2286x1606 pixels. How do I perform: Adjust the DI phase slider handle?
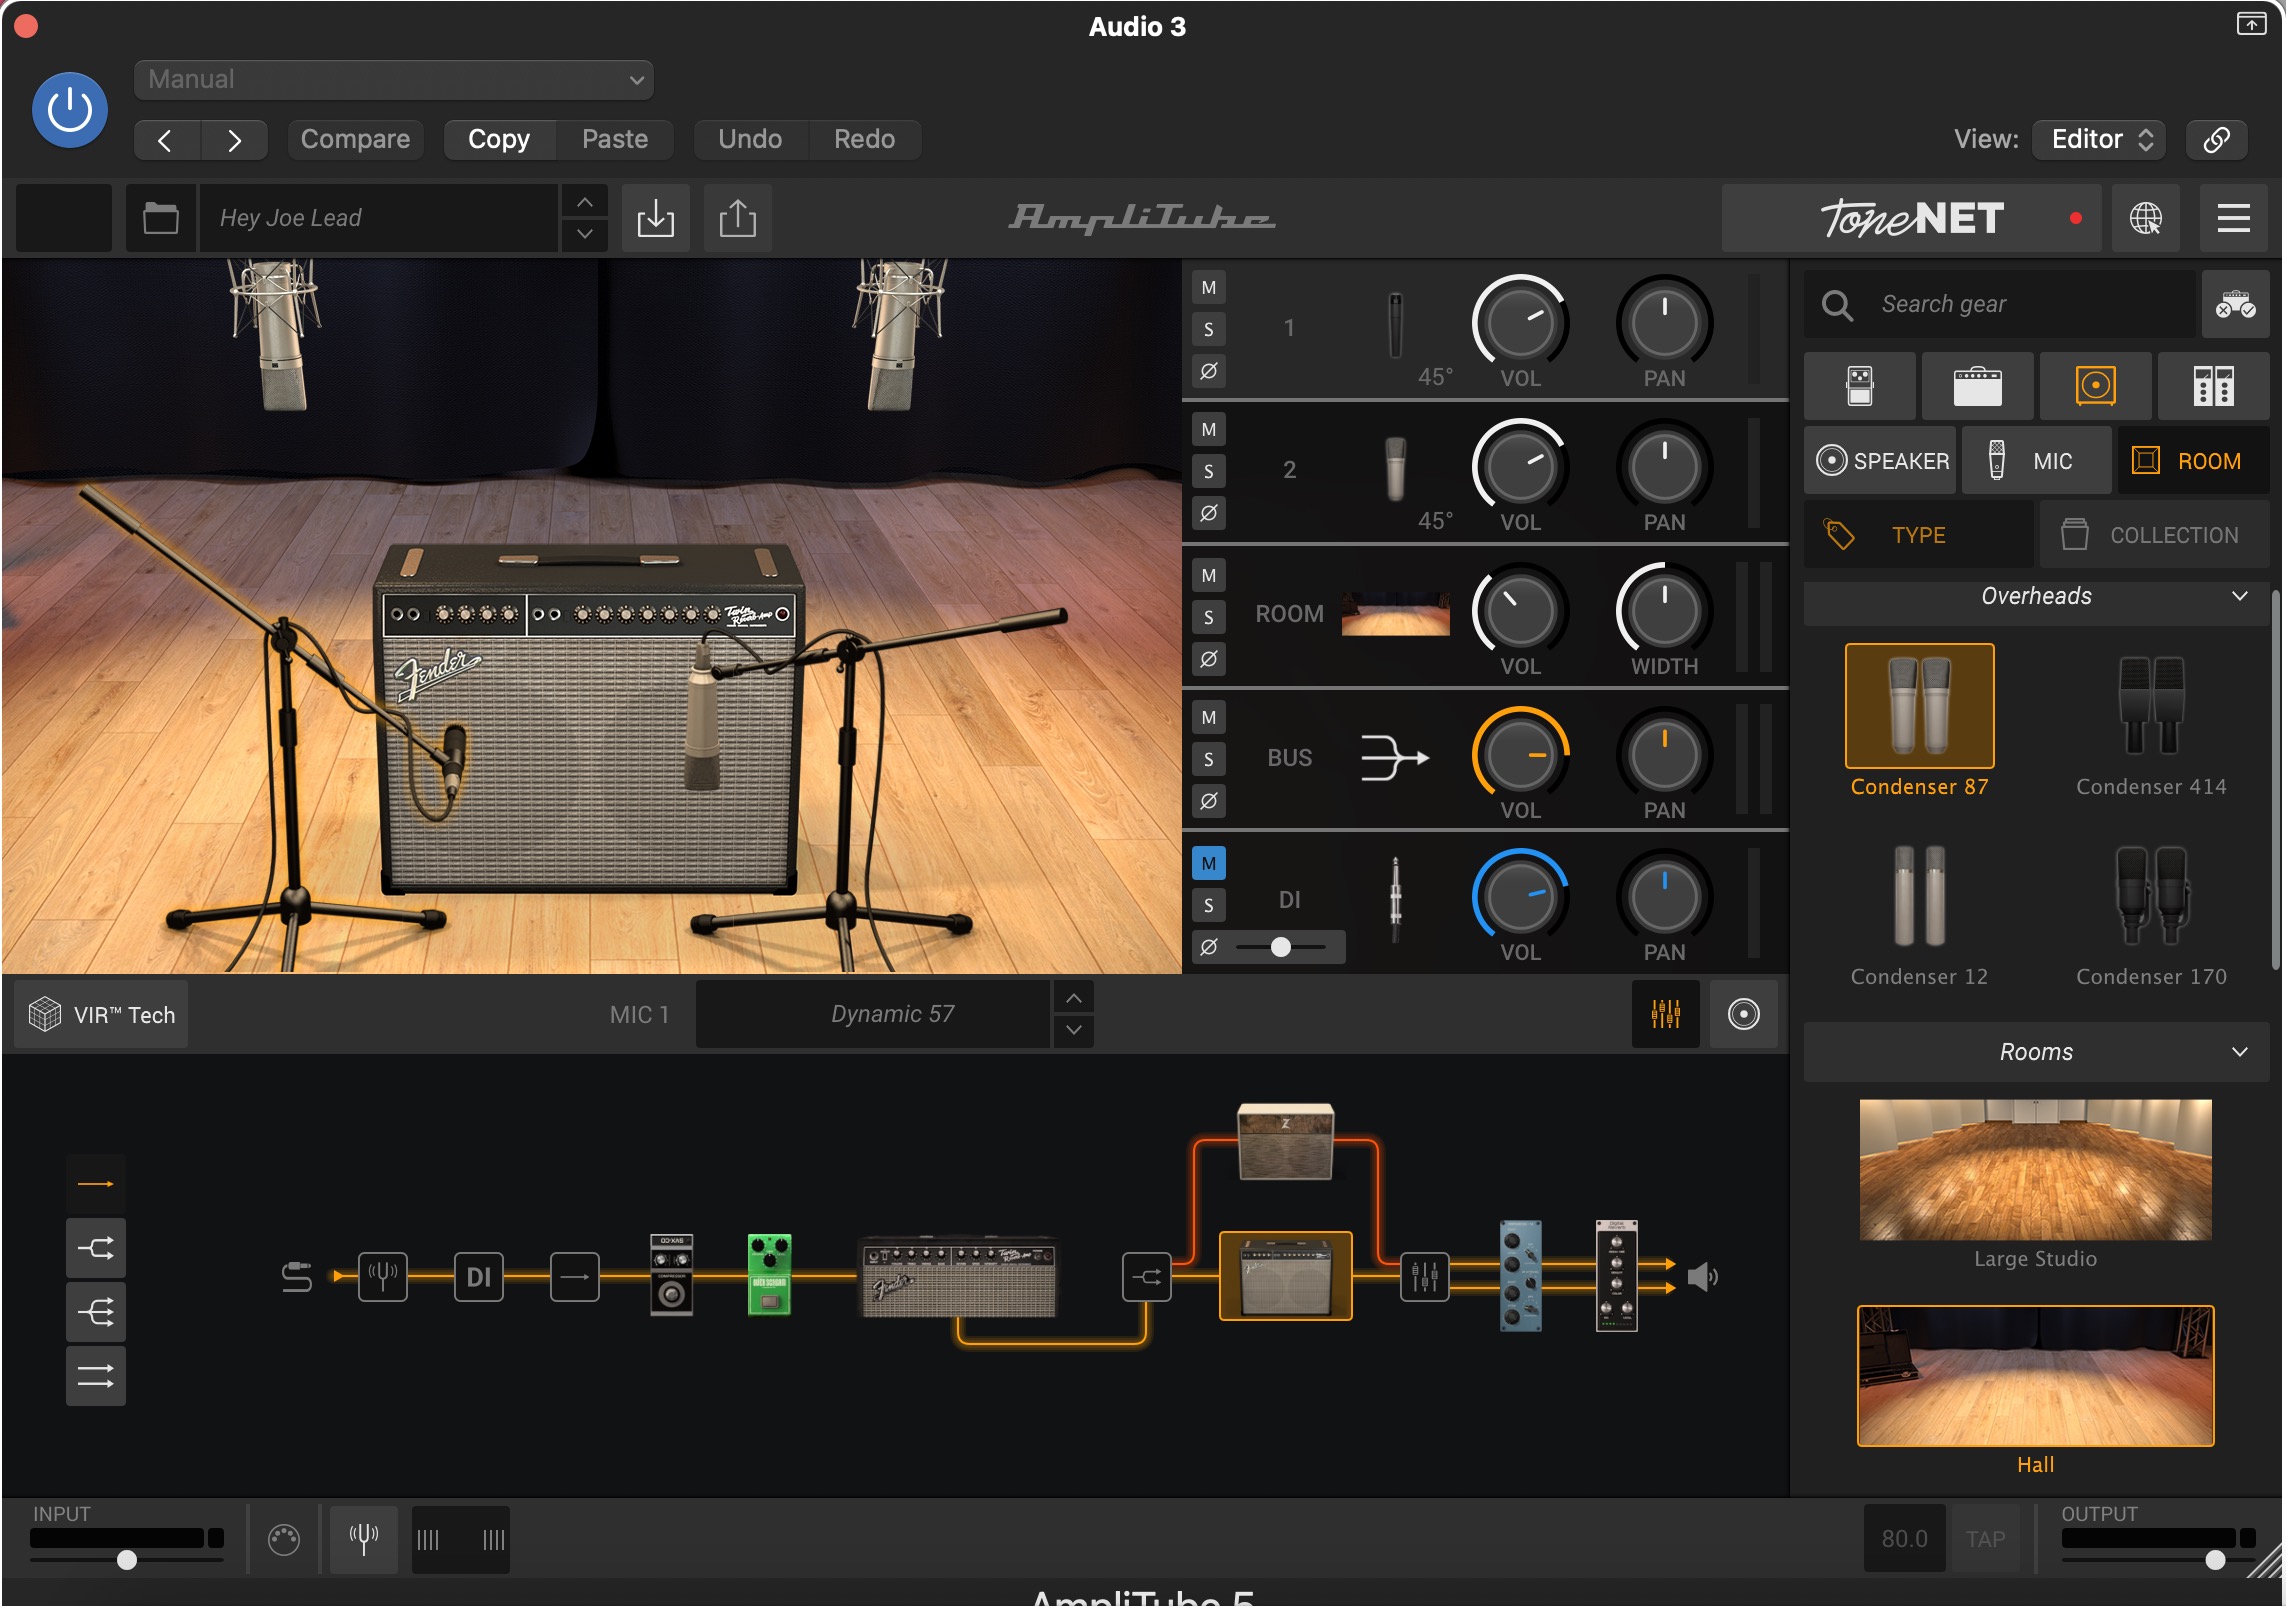point(1281,947)
